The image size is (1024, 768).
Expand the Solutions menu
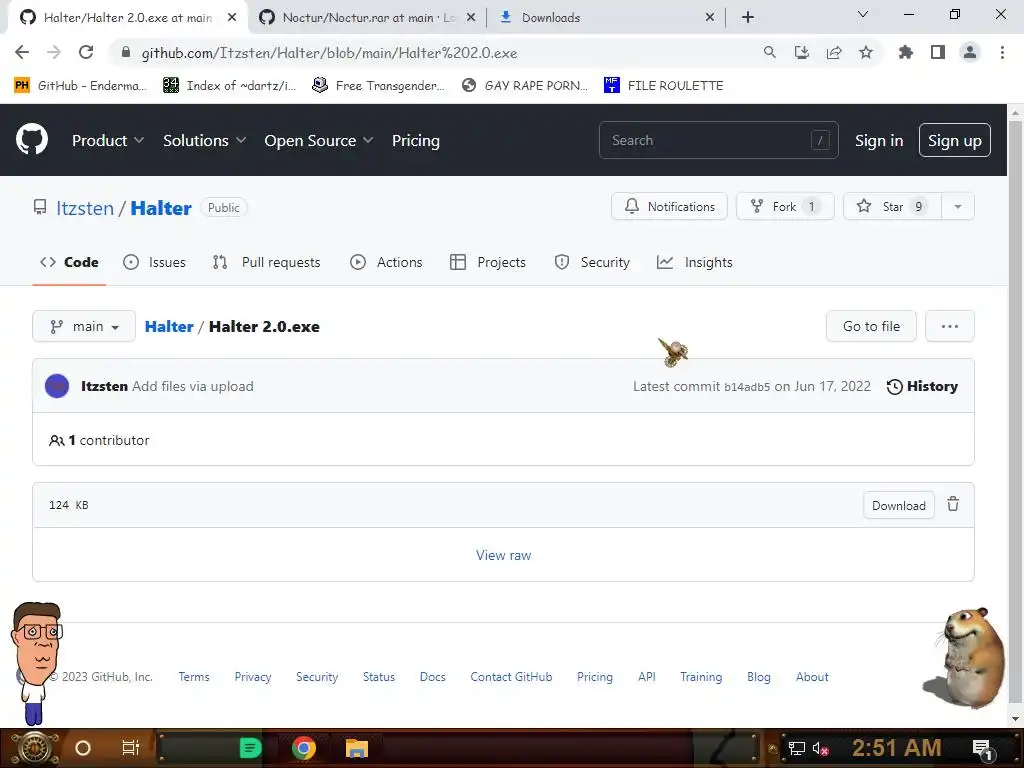pyautogui.click(x=204, y=140)
